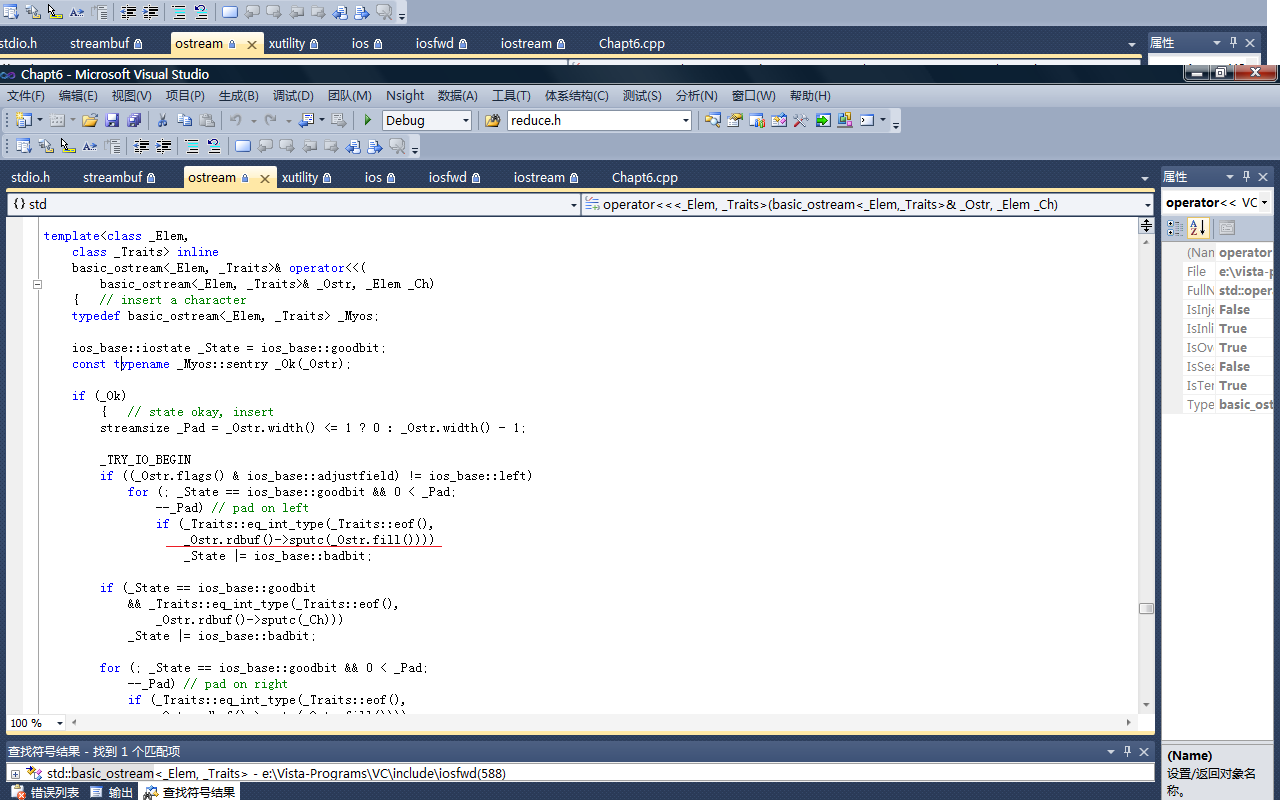1280x800 pixels.
Task: Open the properties object selector dropdown
Action: point(1265,202)
